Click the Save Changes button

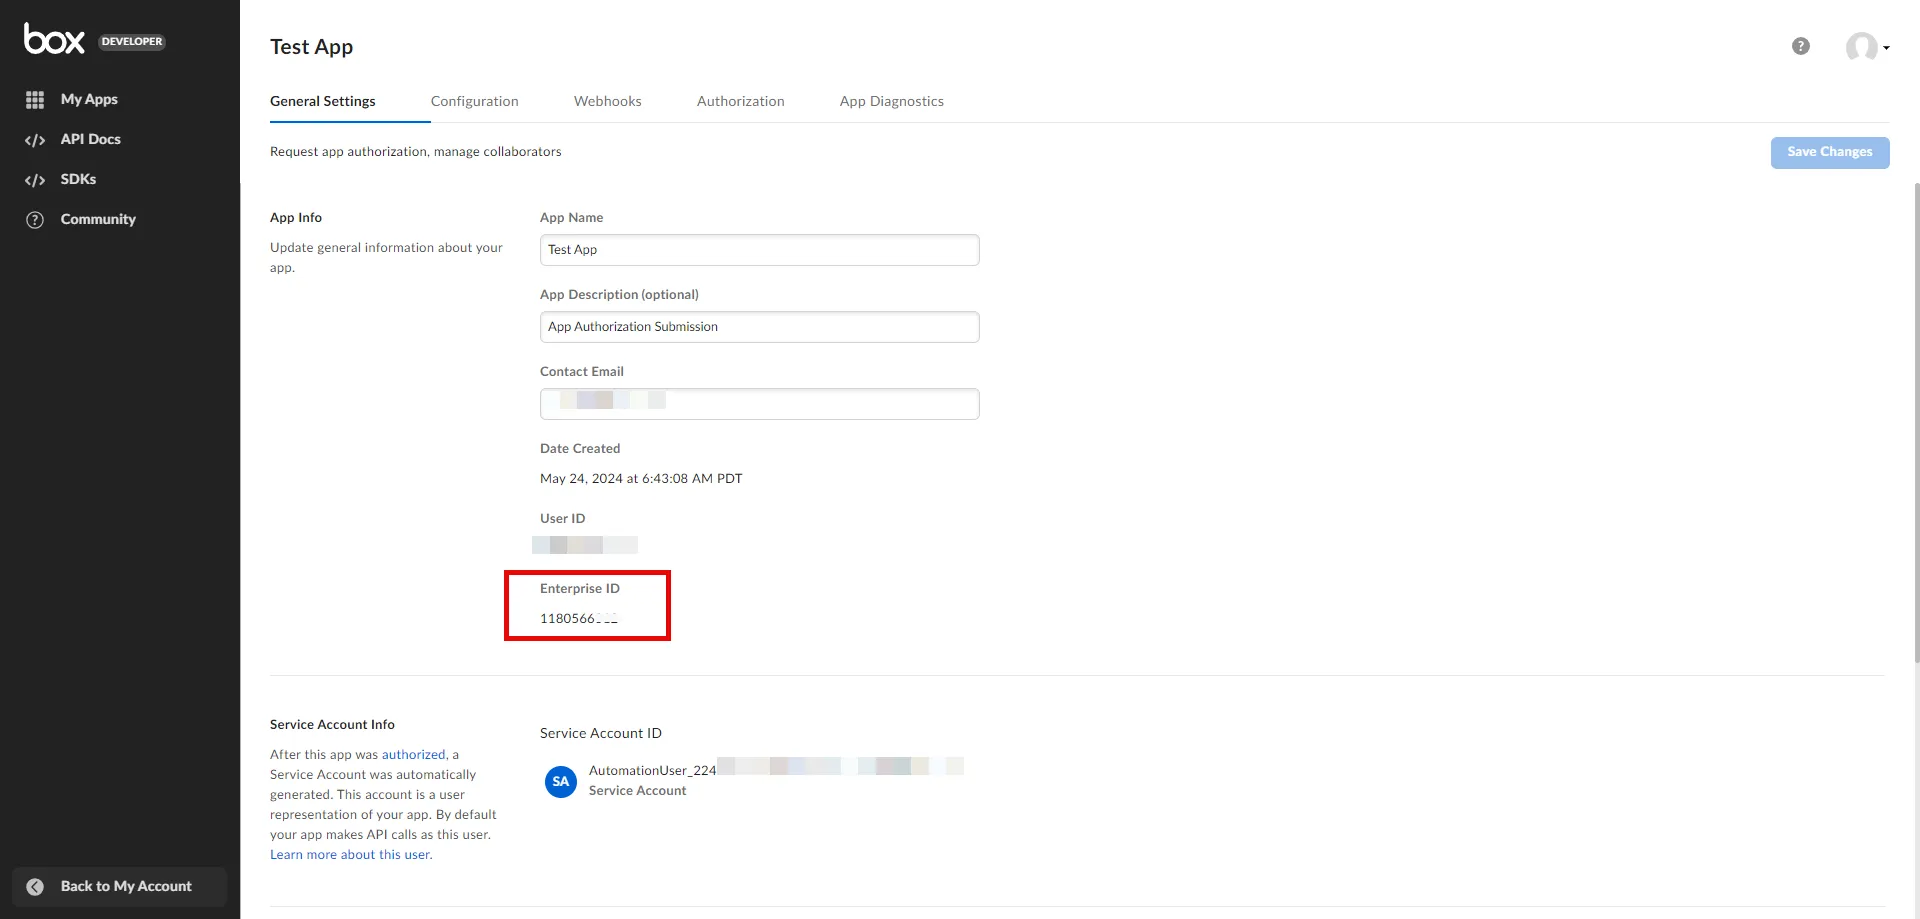1829,152
